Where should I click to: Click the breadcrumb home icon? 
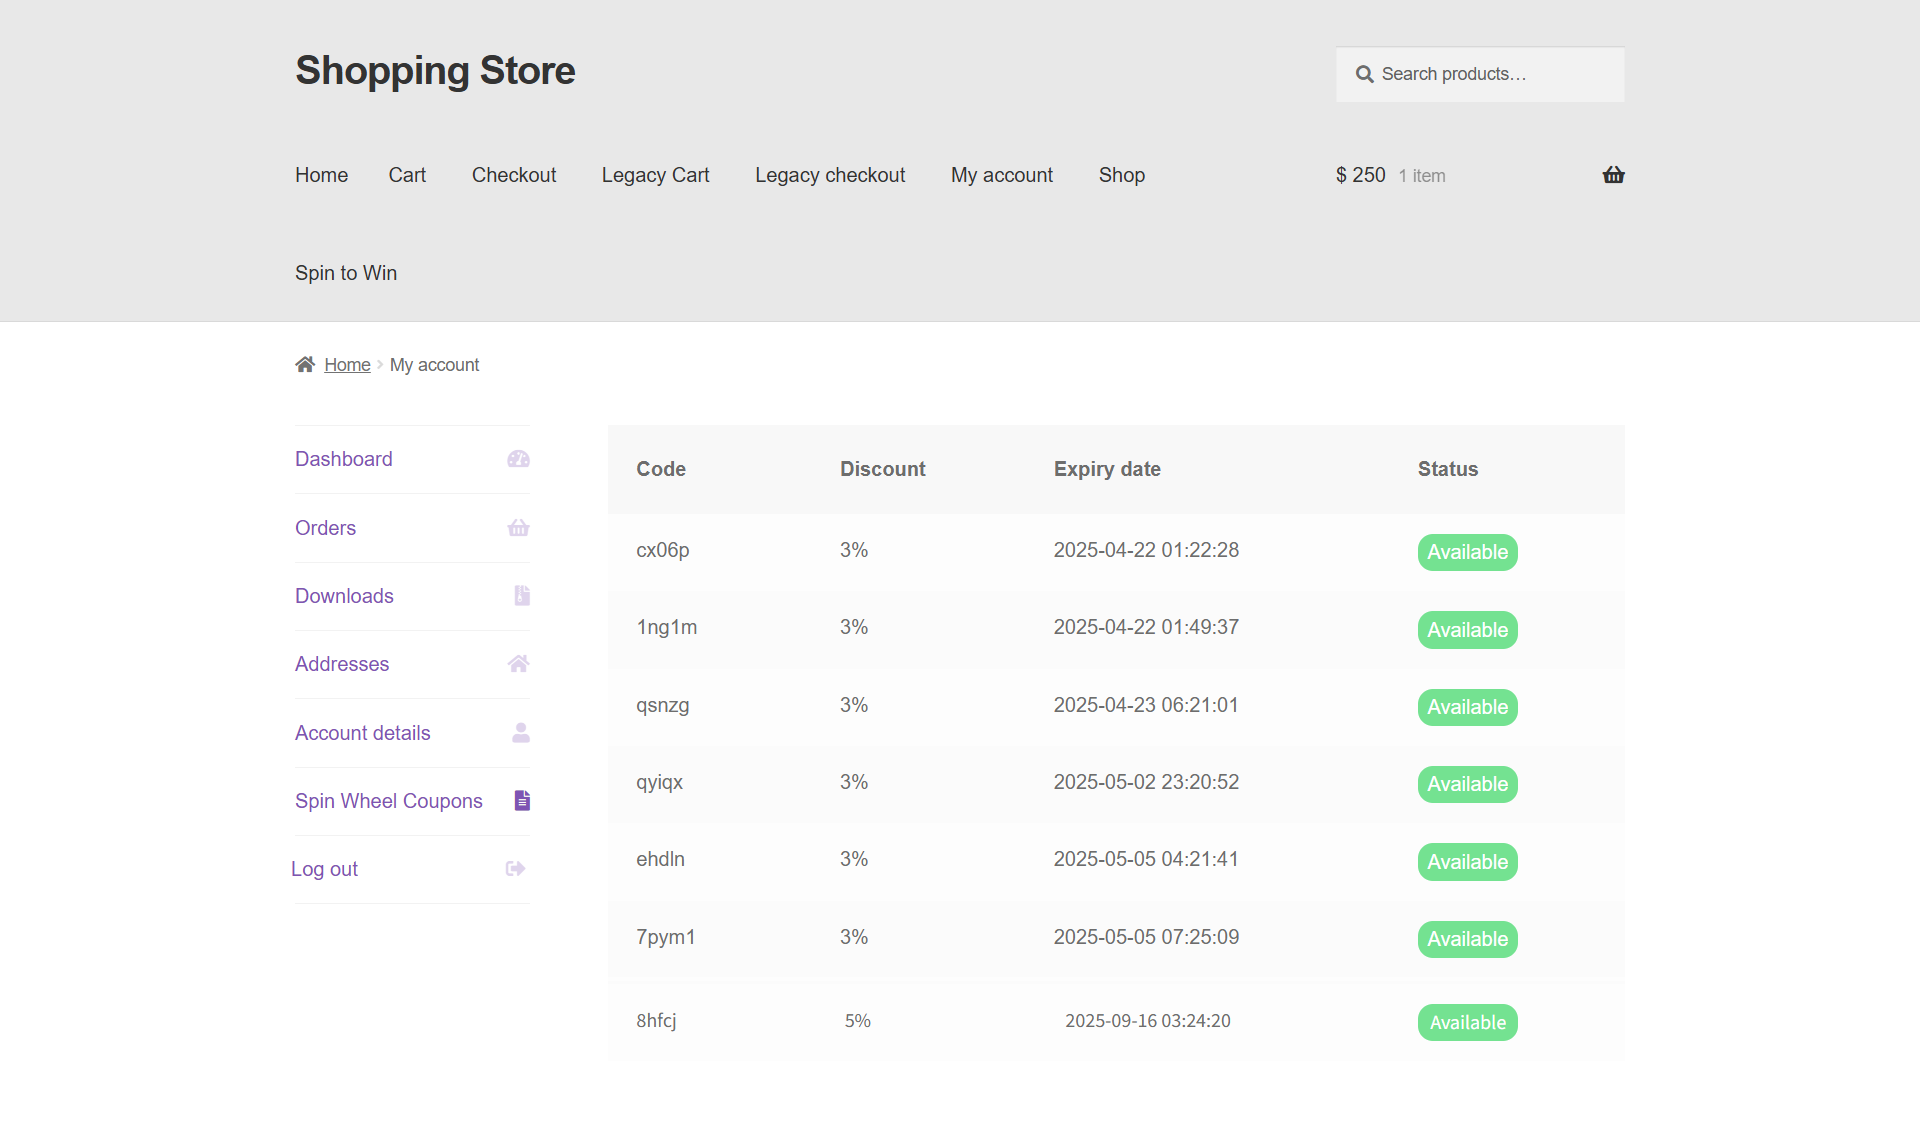305,364
